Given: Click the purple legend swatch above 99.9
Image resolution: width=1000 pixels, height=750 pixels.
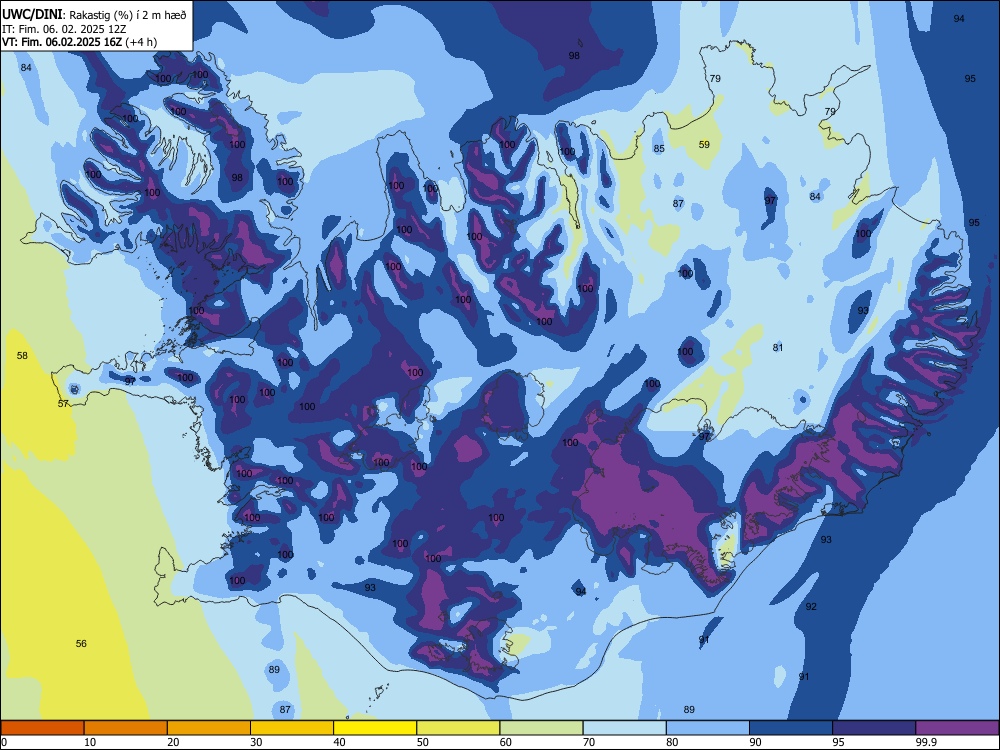Looking at the screenshot, I should pyautogui.click(x=957, y=728).
